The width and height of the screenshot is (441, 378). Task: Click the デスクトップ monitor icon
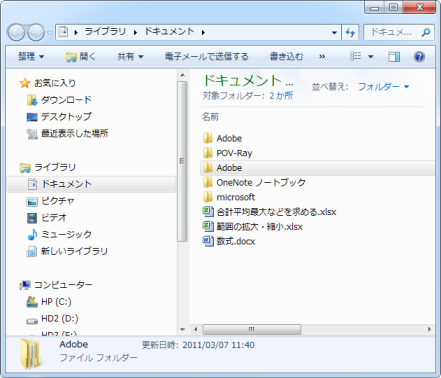click(32, 117)
